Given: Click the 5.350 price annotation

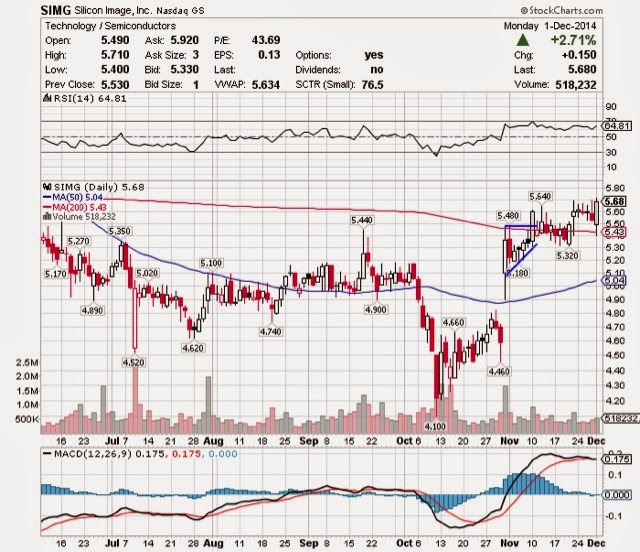Looking at the screenshot, I should pyautogui.click(x=119, y=231).
